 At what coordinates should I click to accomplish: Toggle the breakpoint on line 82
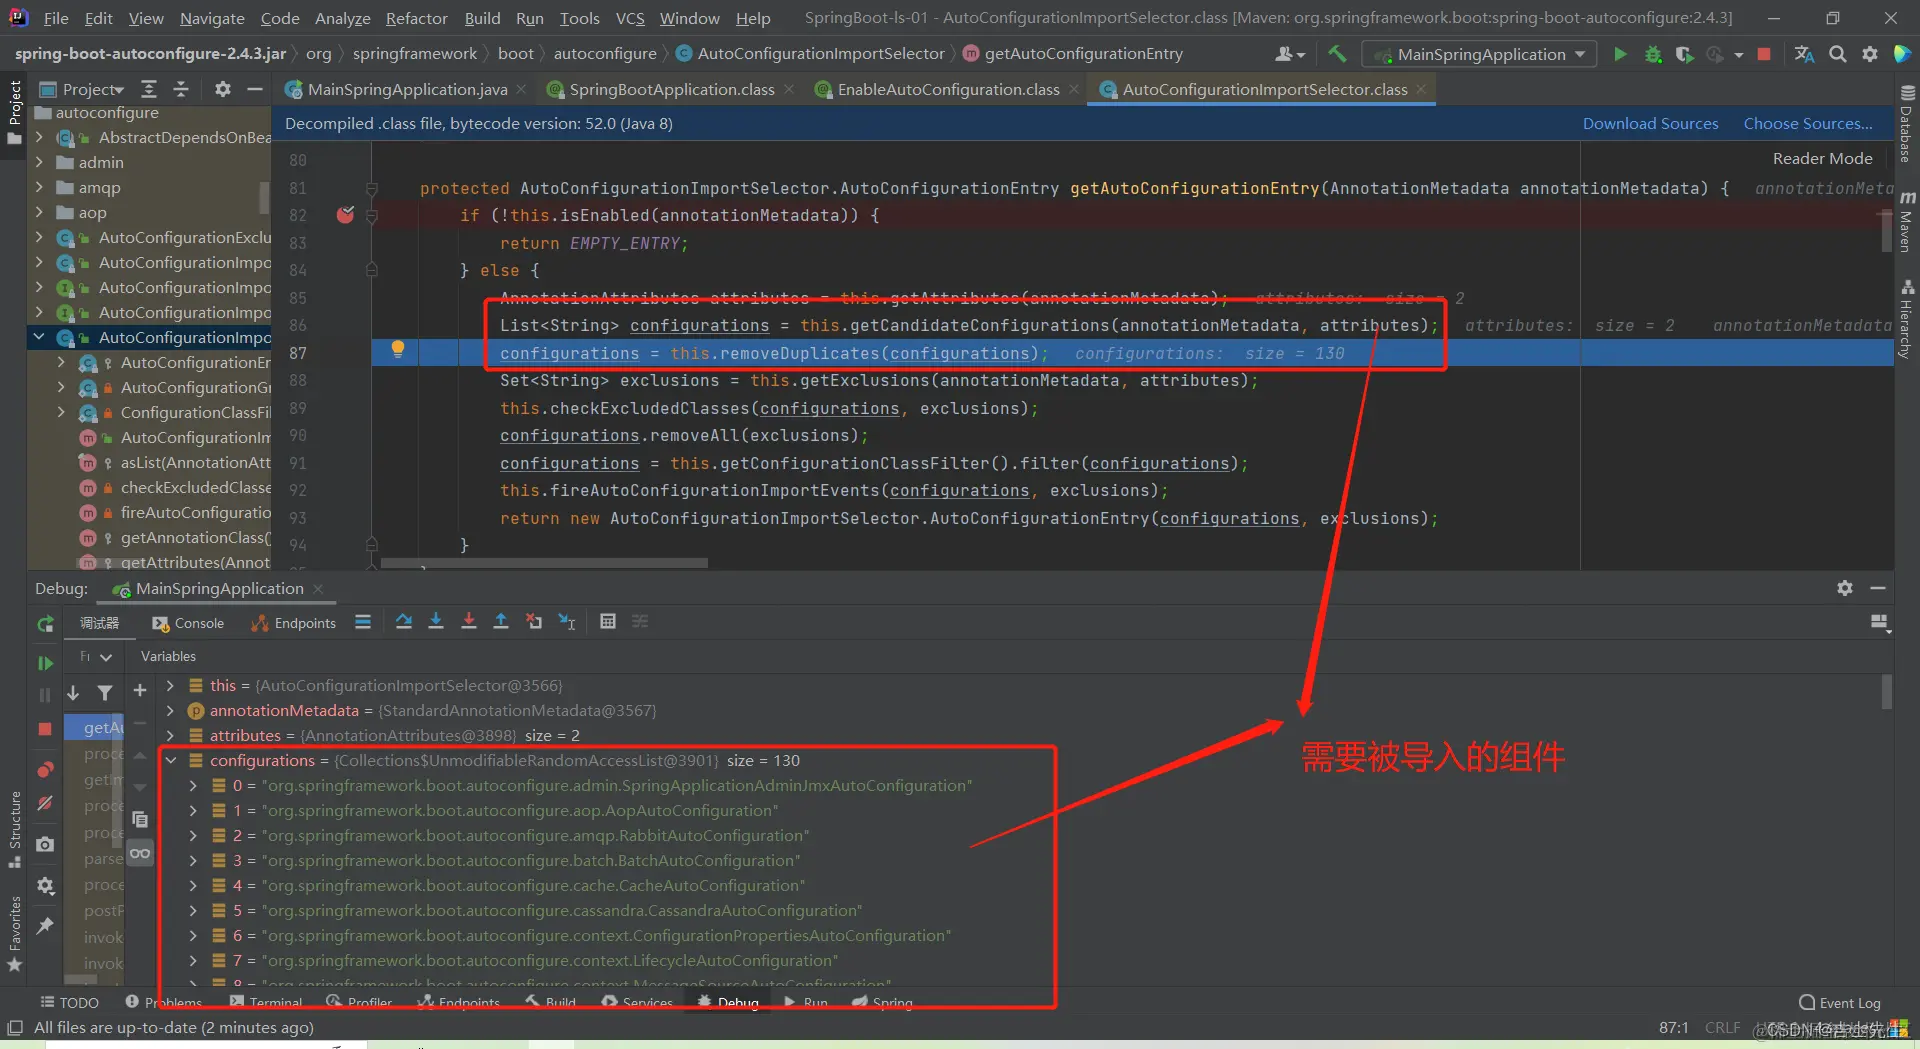click(345, 215)
